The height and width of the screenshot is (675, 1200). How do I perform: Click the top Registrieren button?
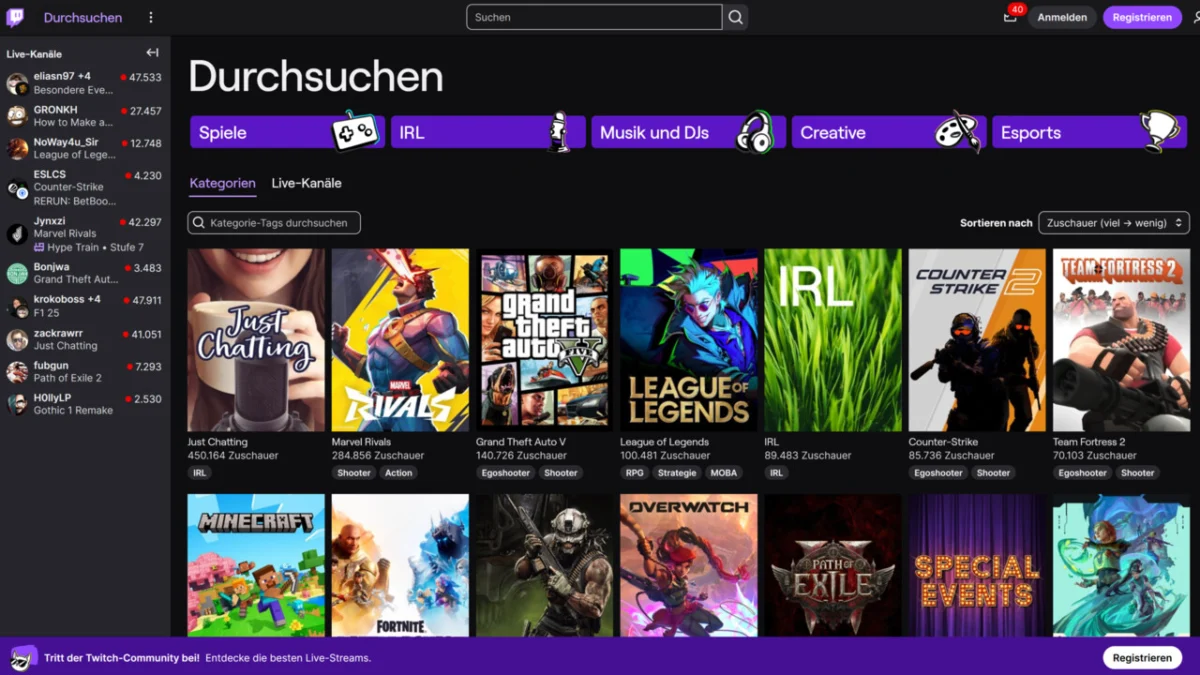[1142, 17]
